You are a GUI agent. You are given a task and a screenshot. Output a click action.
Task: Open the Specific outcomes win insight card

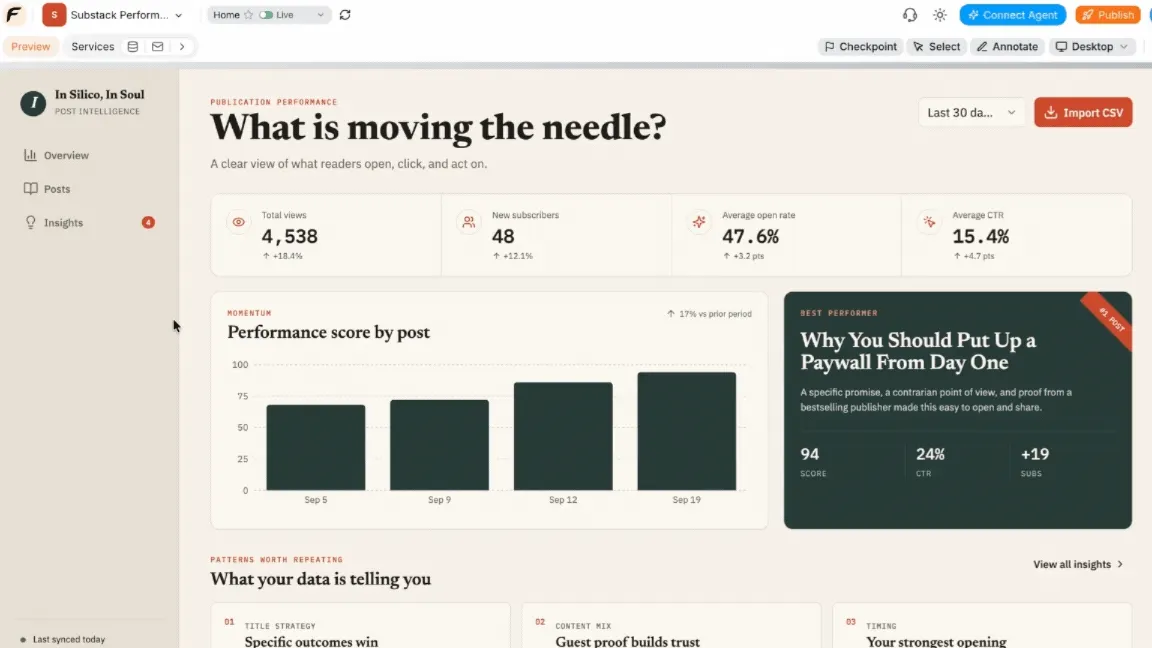click(x=361, y=626)
